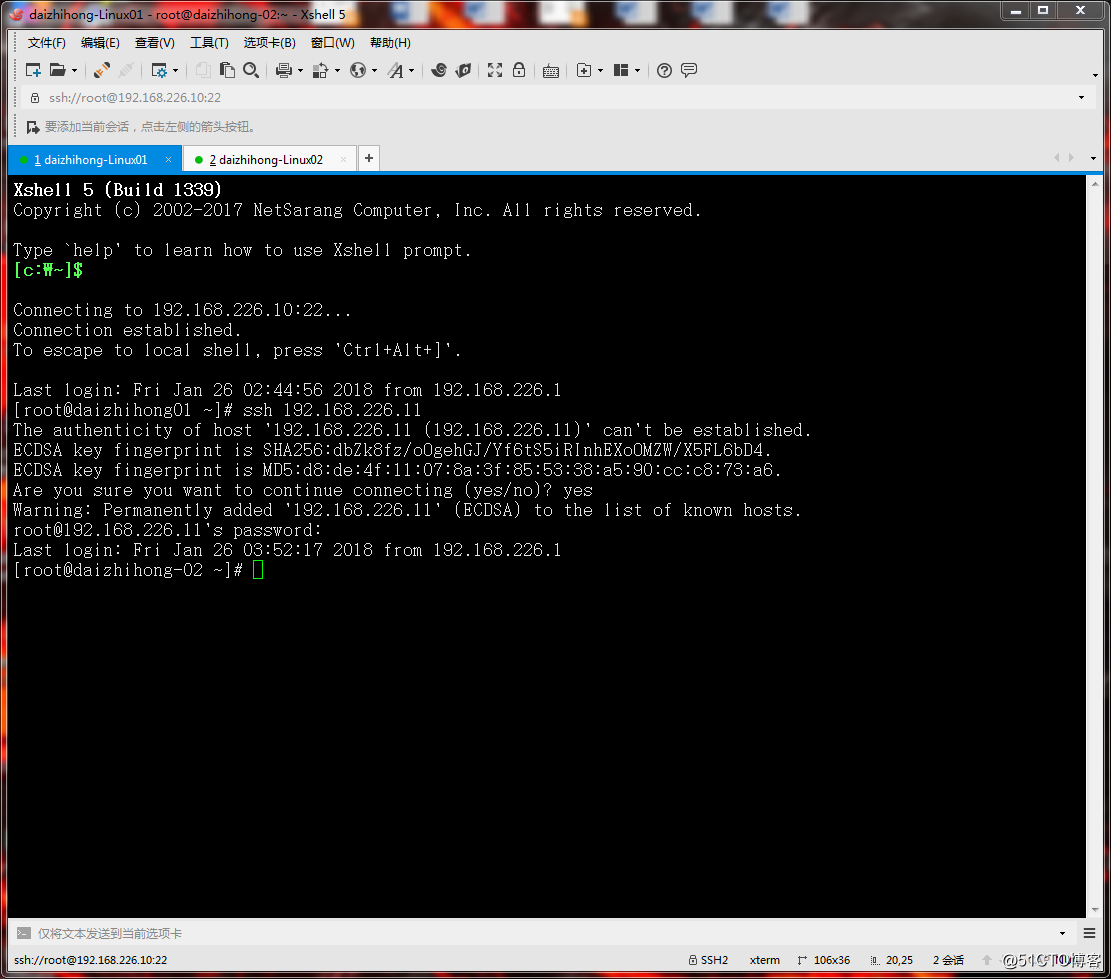
Task: Click the Find magnifier icon
Action: tap(251, 70)
